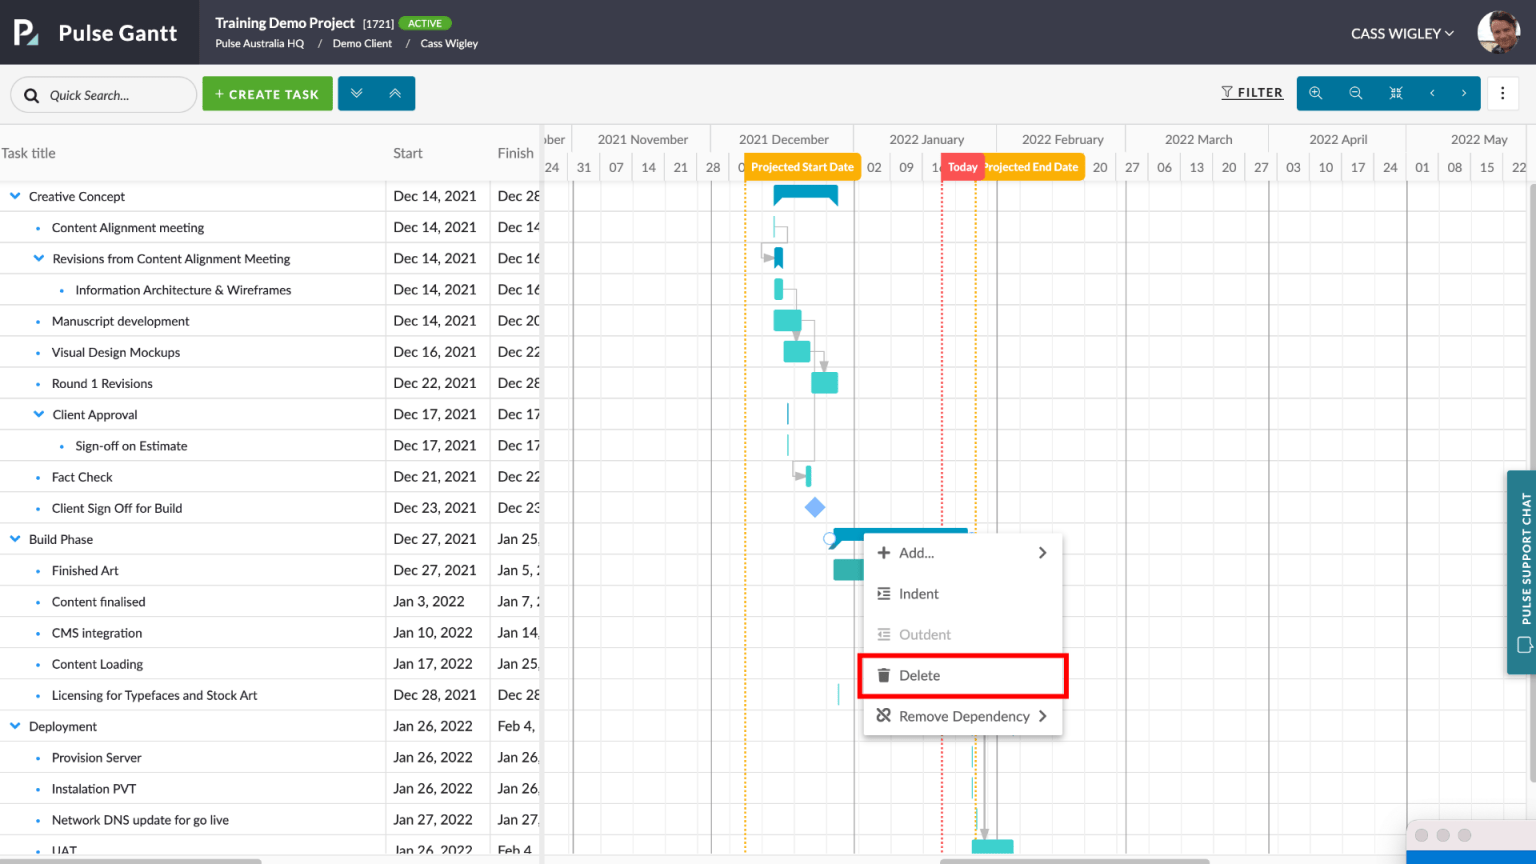Screen dimensions: 1536x864
Task: Click the Today marker on the timeline
Action: pos(962,167)
